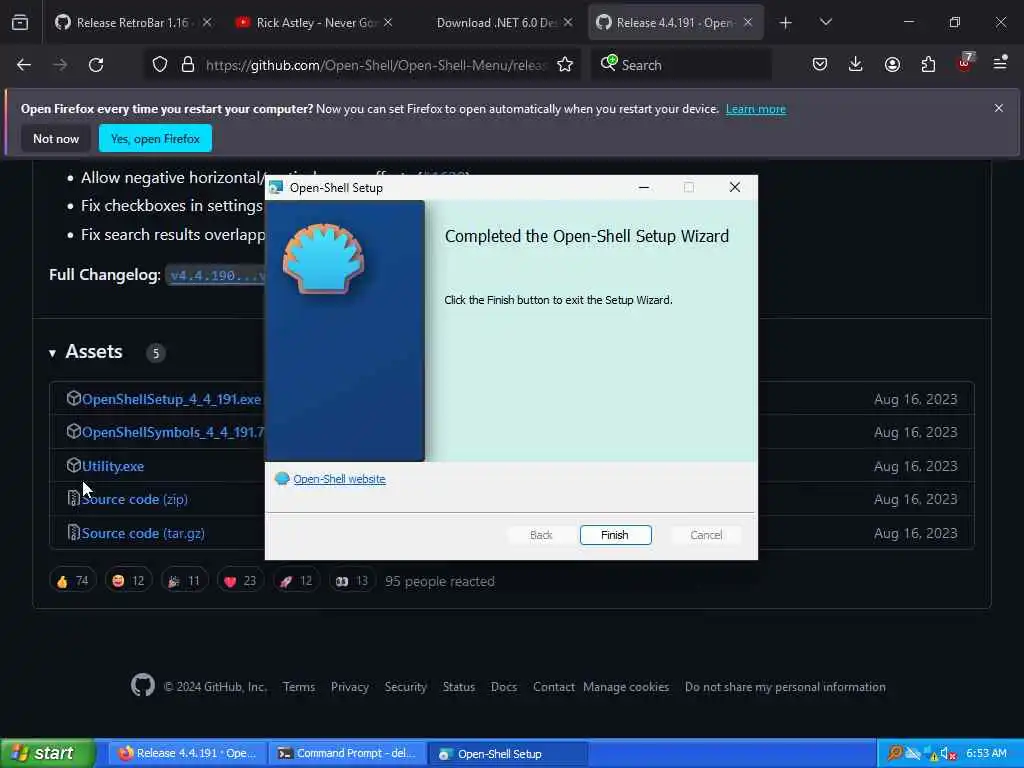Bookmark this page with the star

pyautogui.click(x=565, y=65)
